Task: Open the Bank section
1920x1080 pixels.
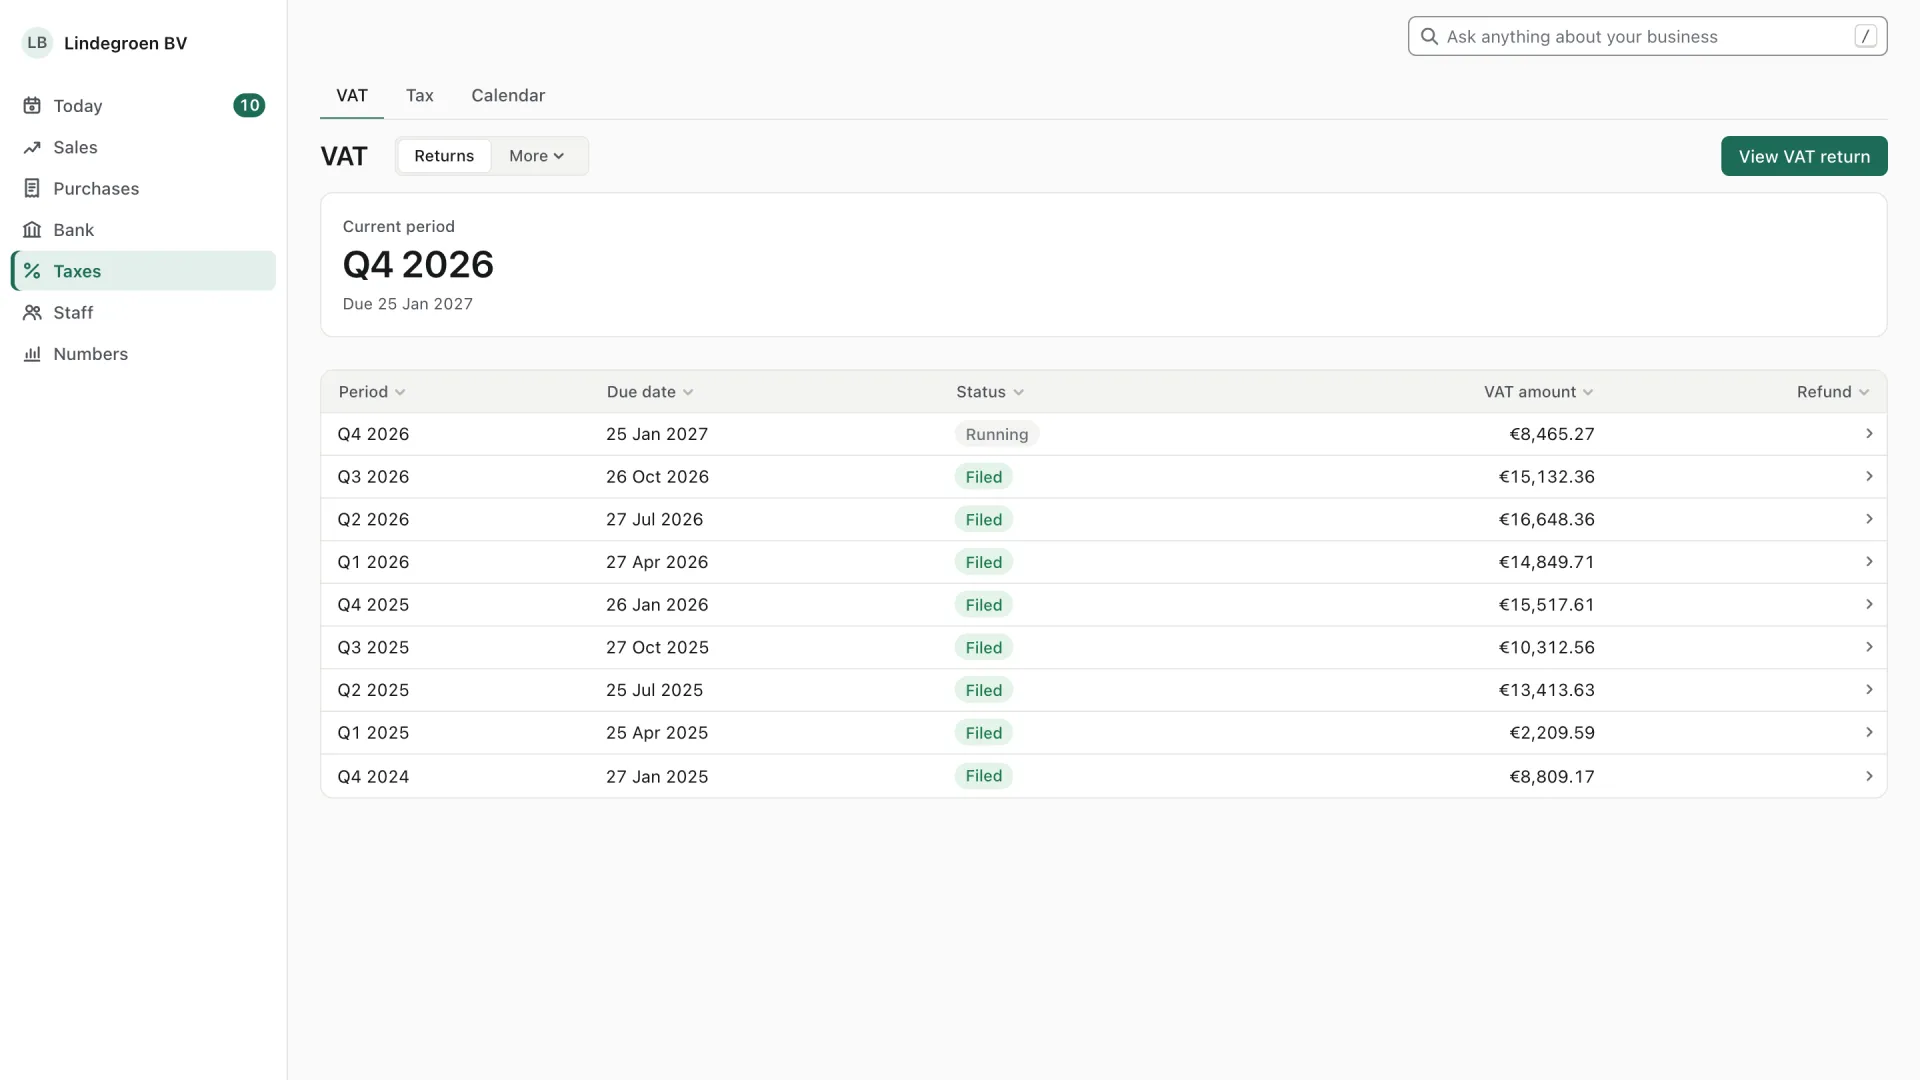Action: tap(143, 230)
